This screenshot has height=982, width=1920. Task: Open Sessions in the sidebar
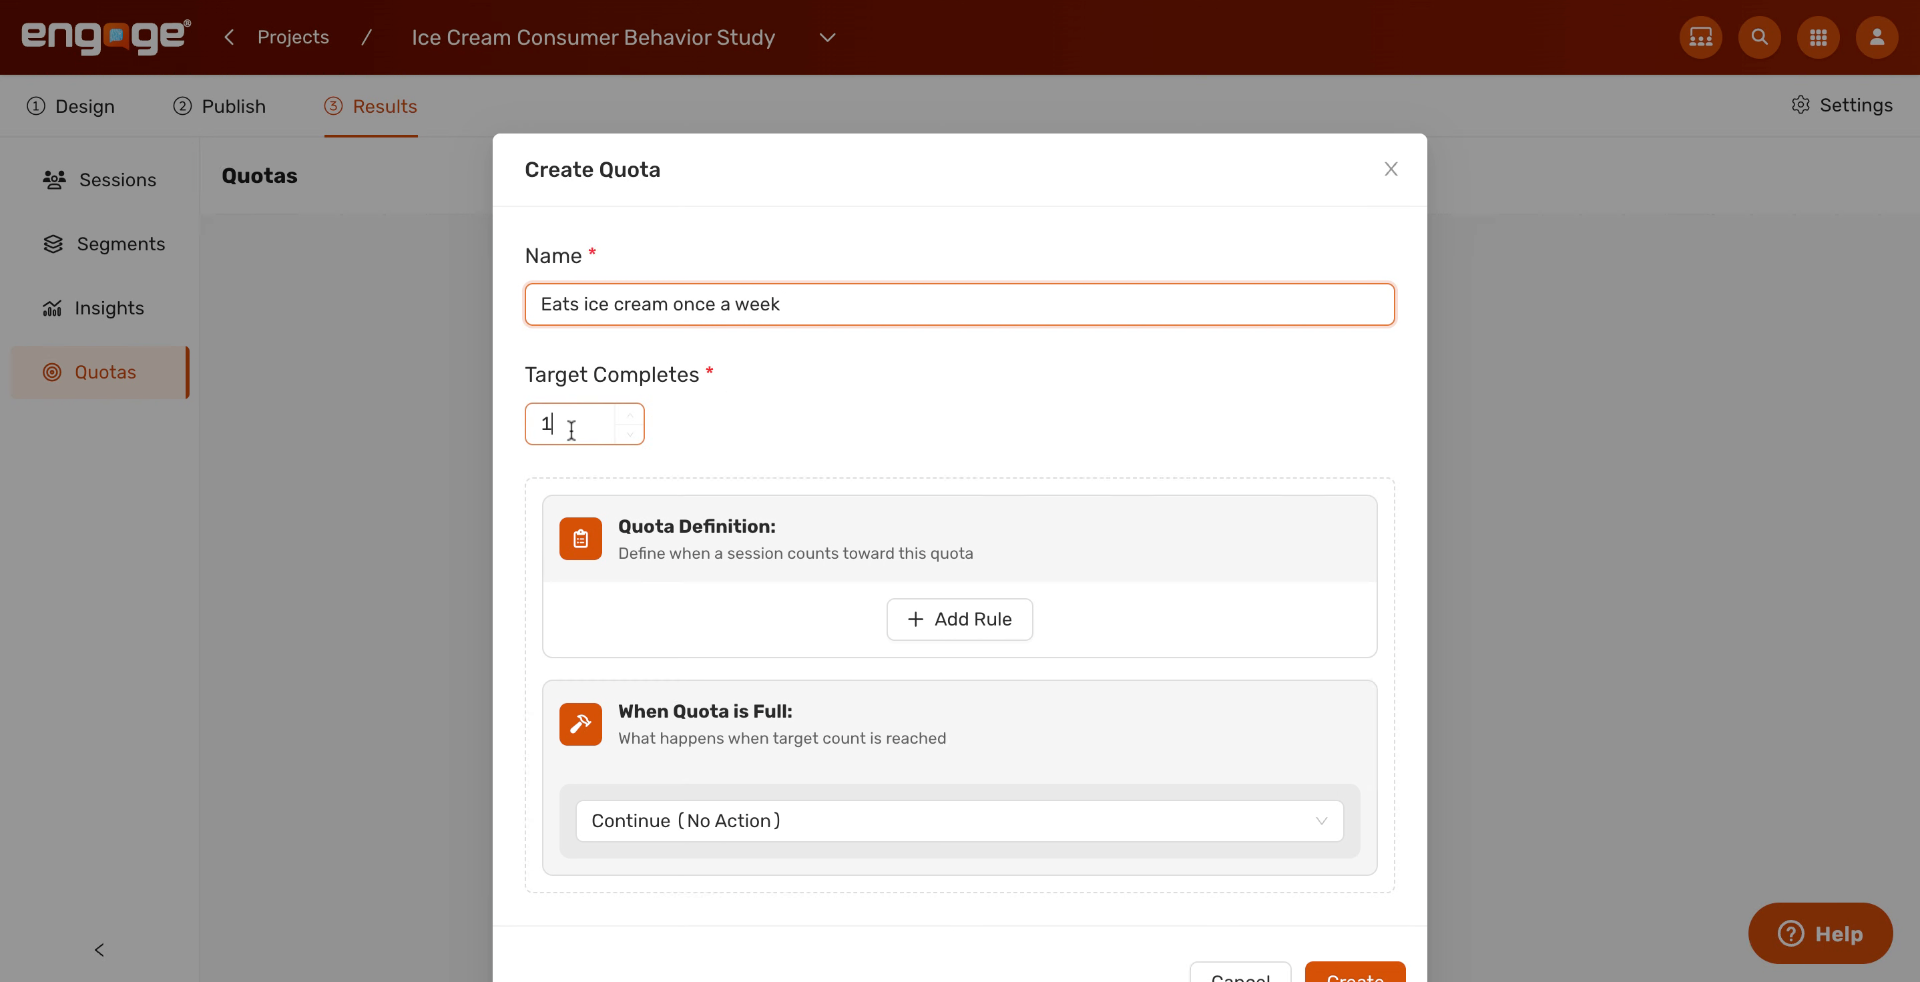pos(100,180)
